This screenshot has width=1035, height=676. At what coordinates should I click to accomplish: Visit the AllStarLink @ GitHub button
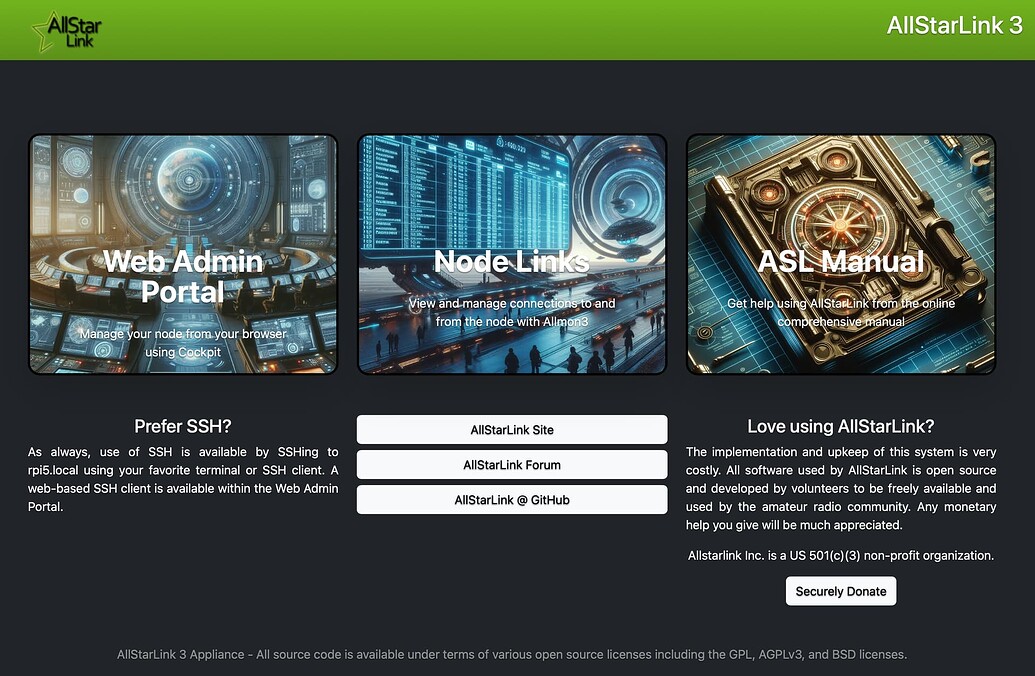511,500
